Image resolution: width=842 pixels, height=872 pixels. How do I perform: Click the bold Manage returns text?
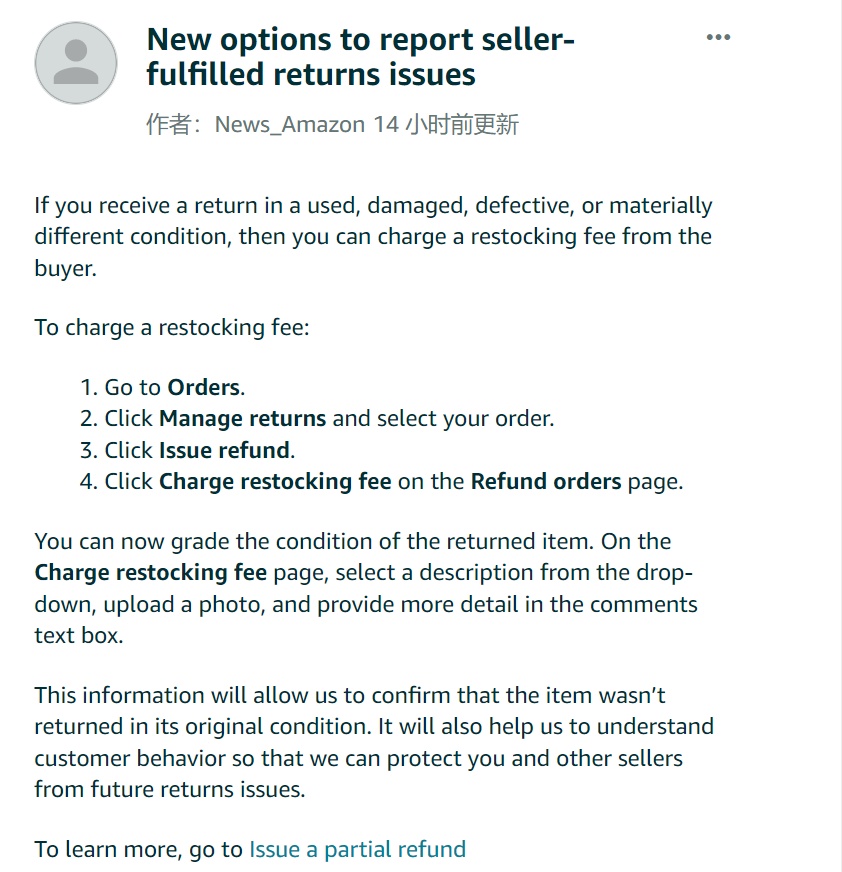(x=242, y=419)
